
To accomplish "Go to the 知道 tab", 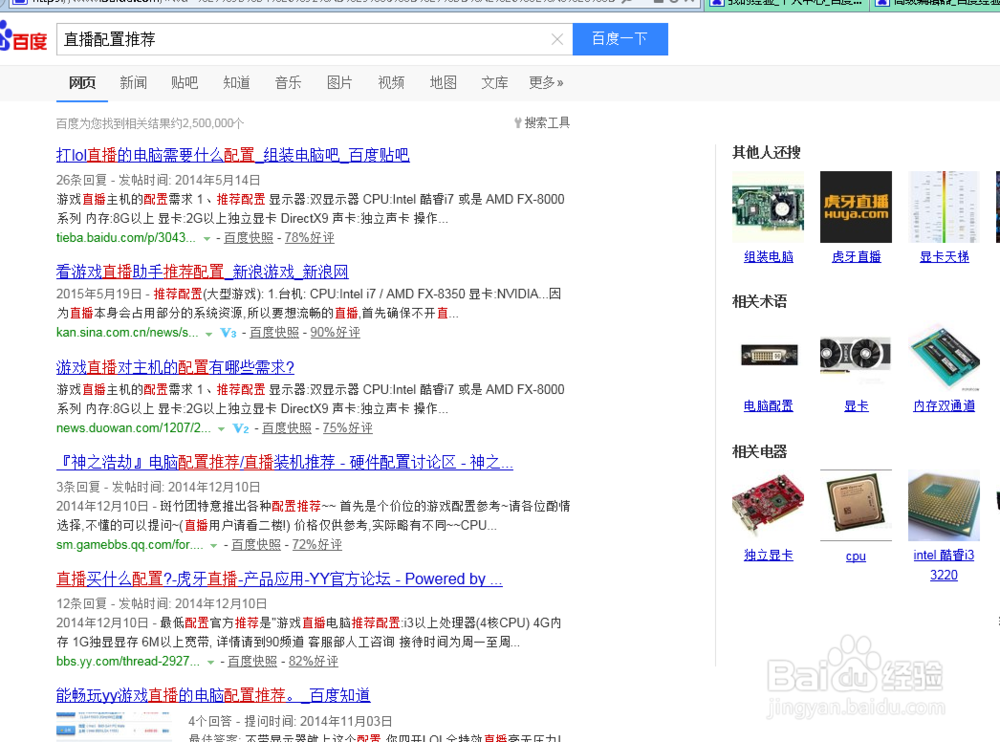I will coord(237,82).
